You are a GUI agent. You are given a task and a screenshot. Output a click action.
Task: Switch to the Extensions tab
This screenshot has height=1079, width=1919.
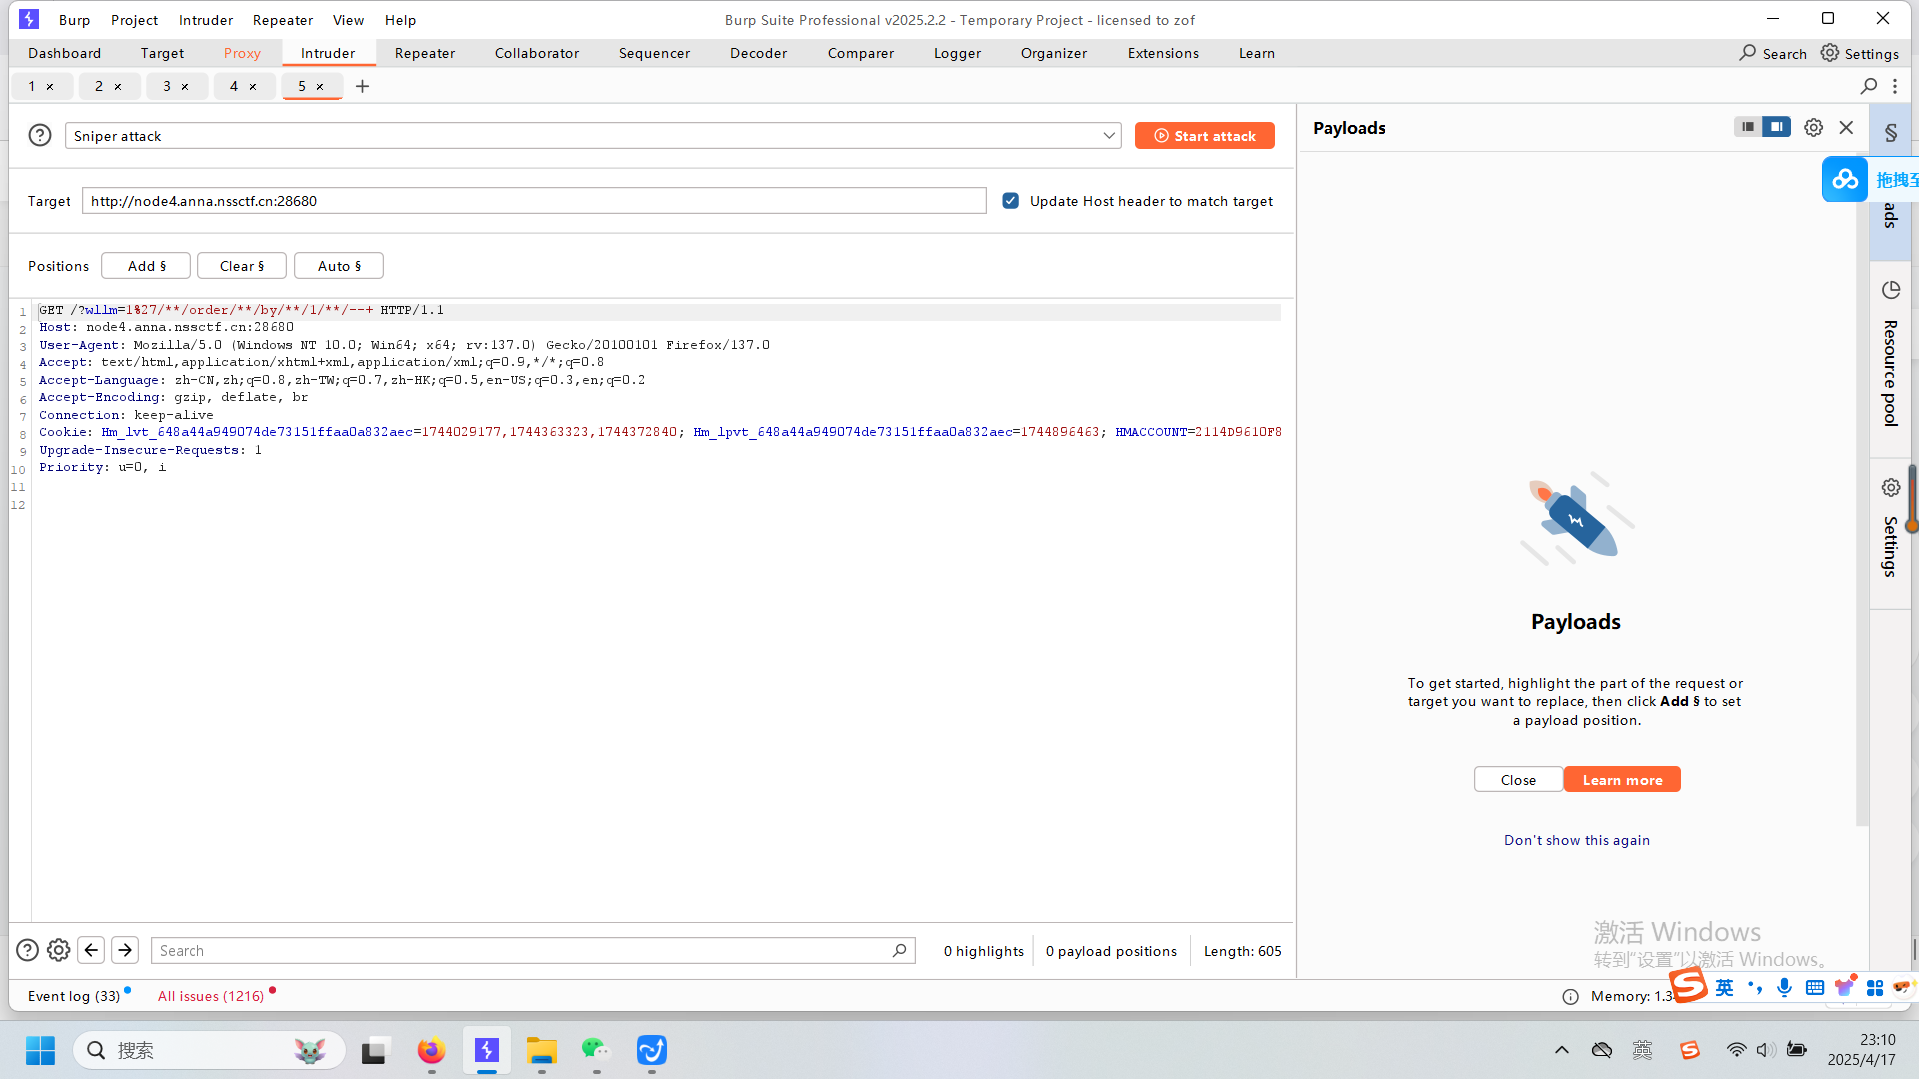point(1163,53)
